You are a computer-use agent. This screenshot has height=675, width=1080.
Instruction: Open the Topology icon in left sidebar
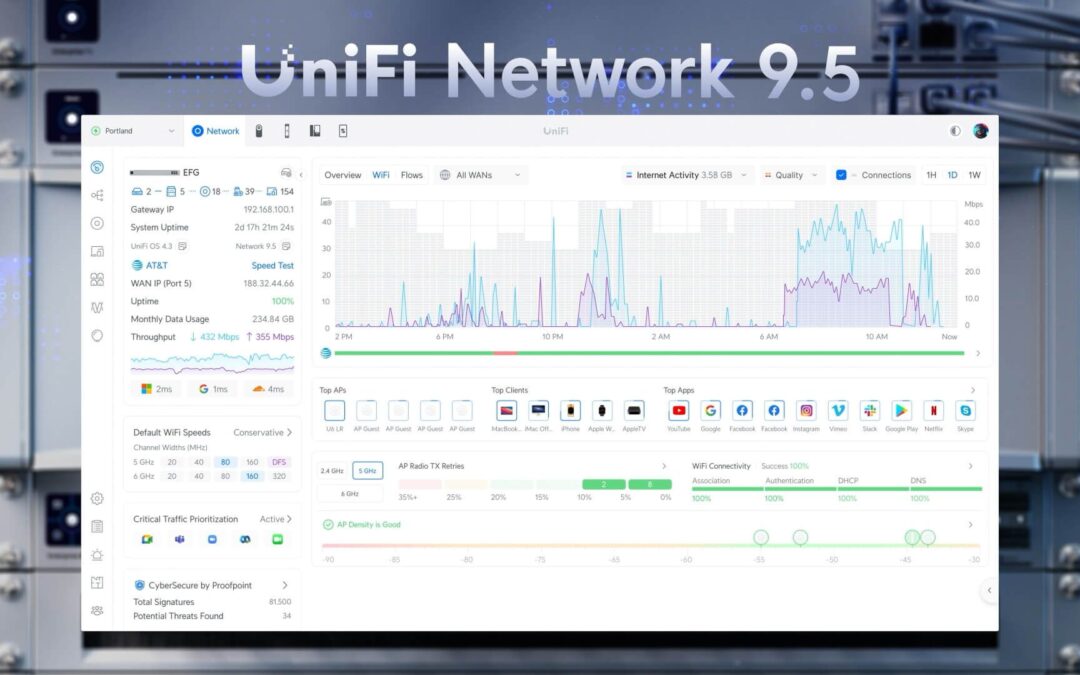click(x=97, y=196)
